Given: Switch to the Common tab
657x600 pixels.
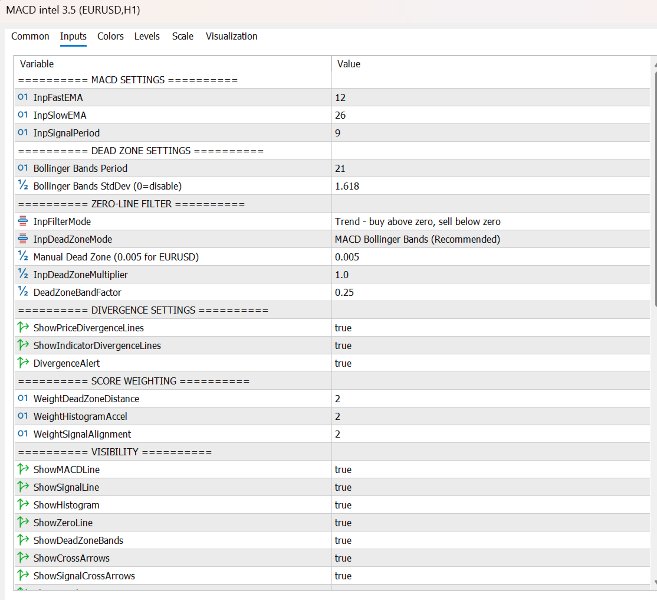Looking at the screenshot, I should (x=30, y=36).
